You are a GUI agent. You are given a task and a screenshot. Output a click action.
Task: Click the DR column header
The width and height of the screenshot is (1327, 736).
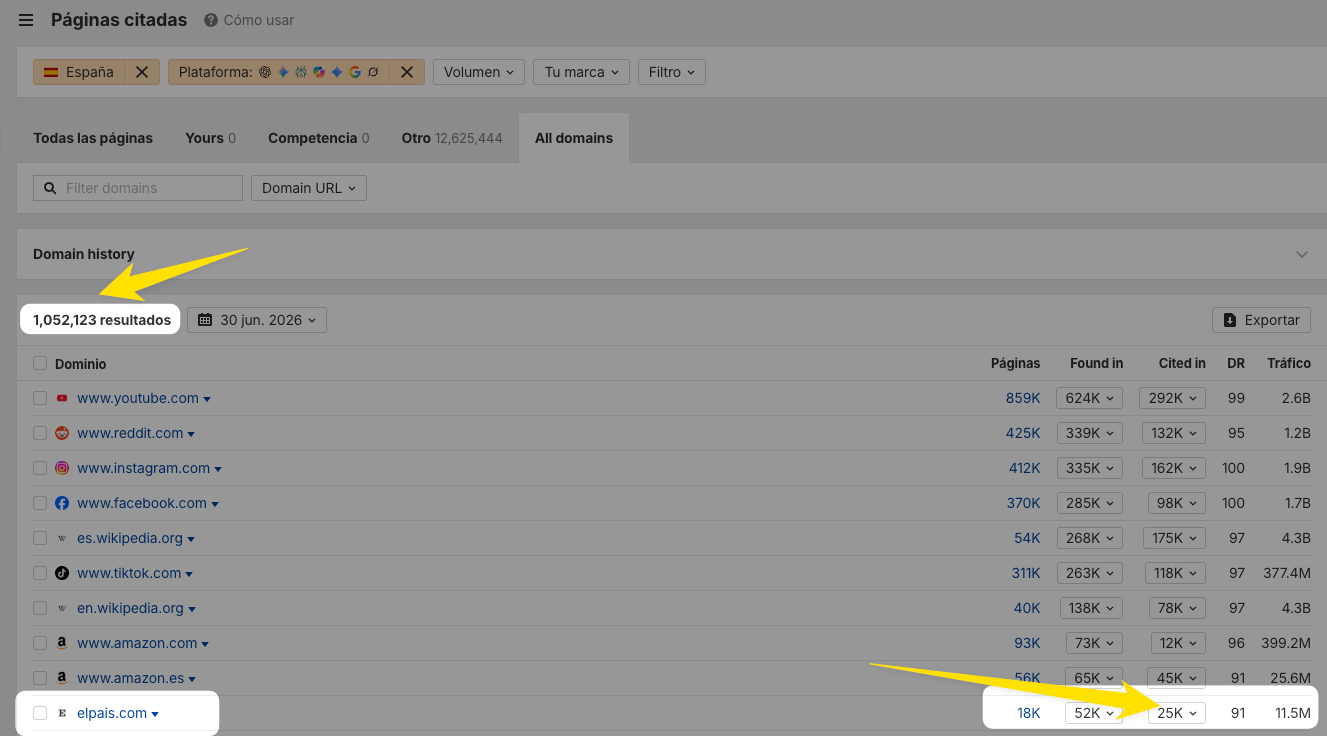tap(1236, 363)
